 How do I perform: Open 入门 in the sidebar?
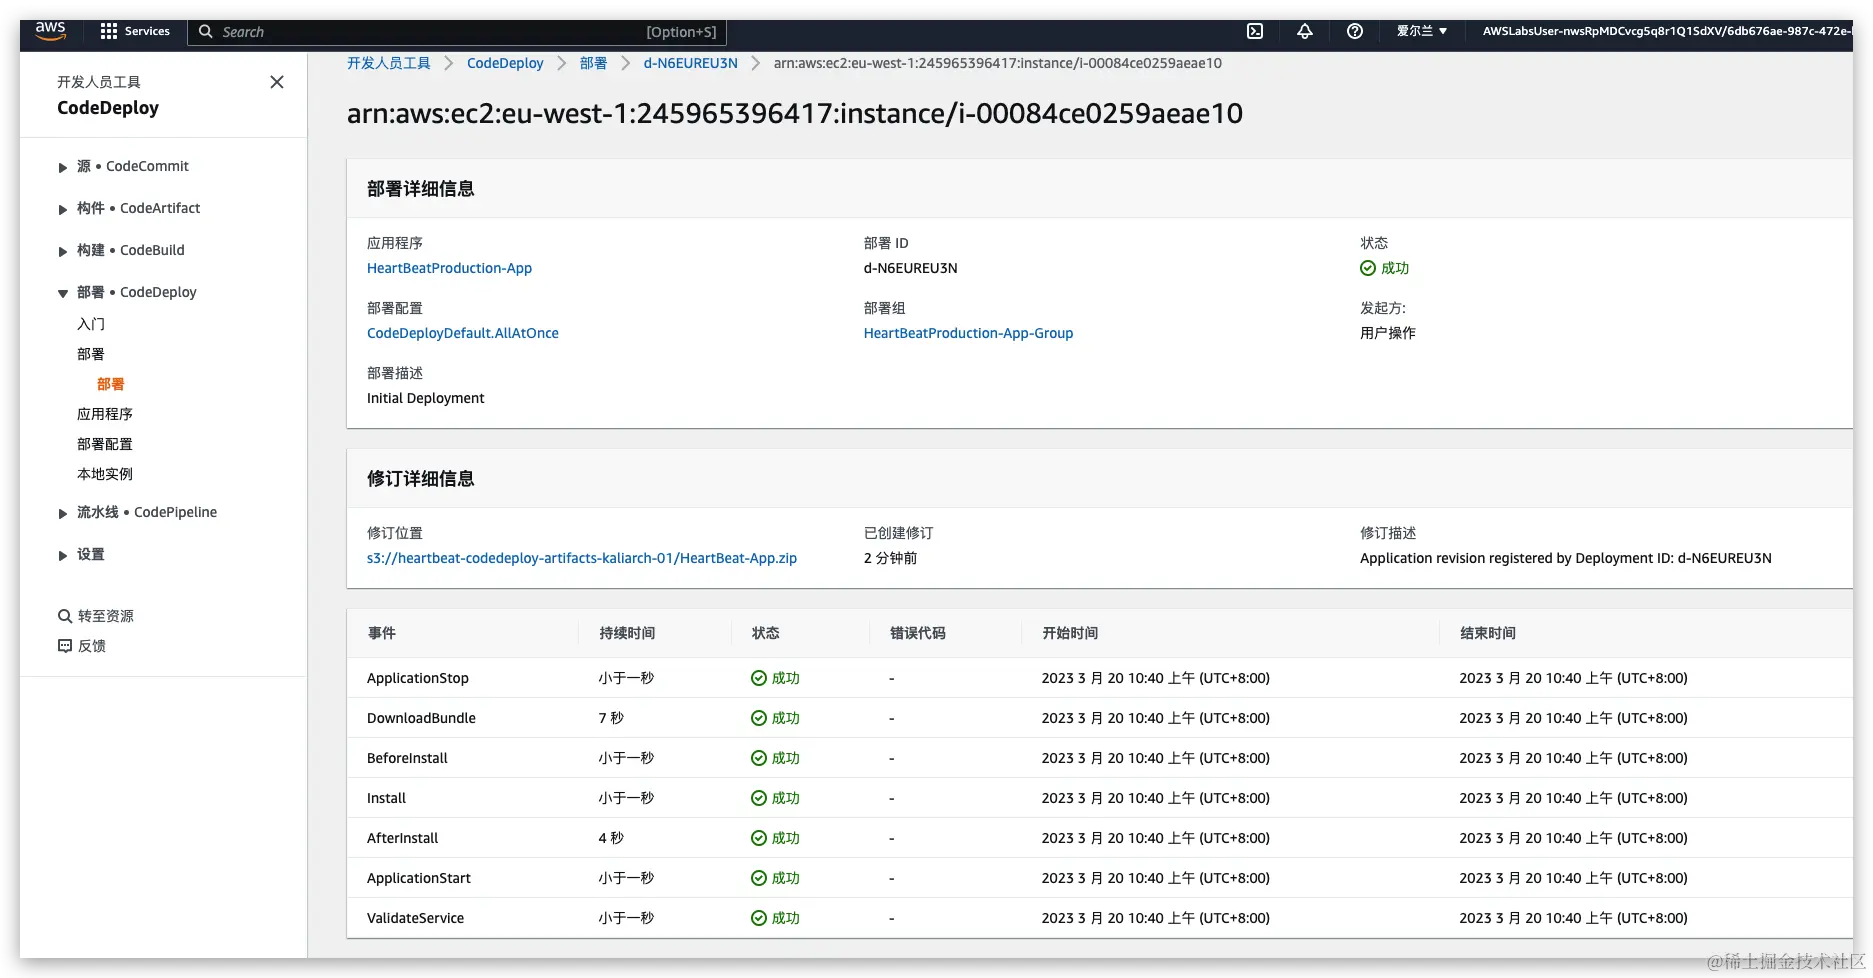pyautogui.click(x=91, y=324)
